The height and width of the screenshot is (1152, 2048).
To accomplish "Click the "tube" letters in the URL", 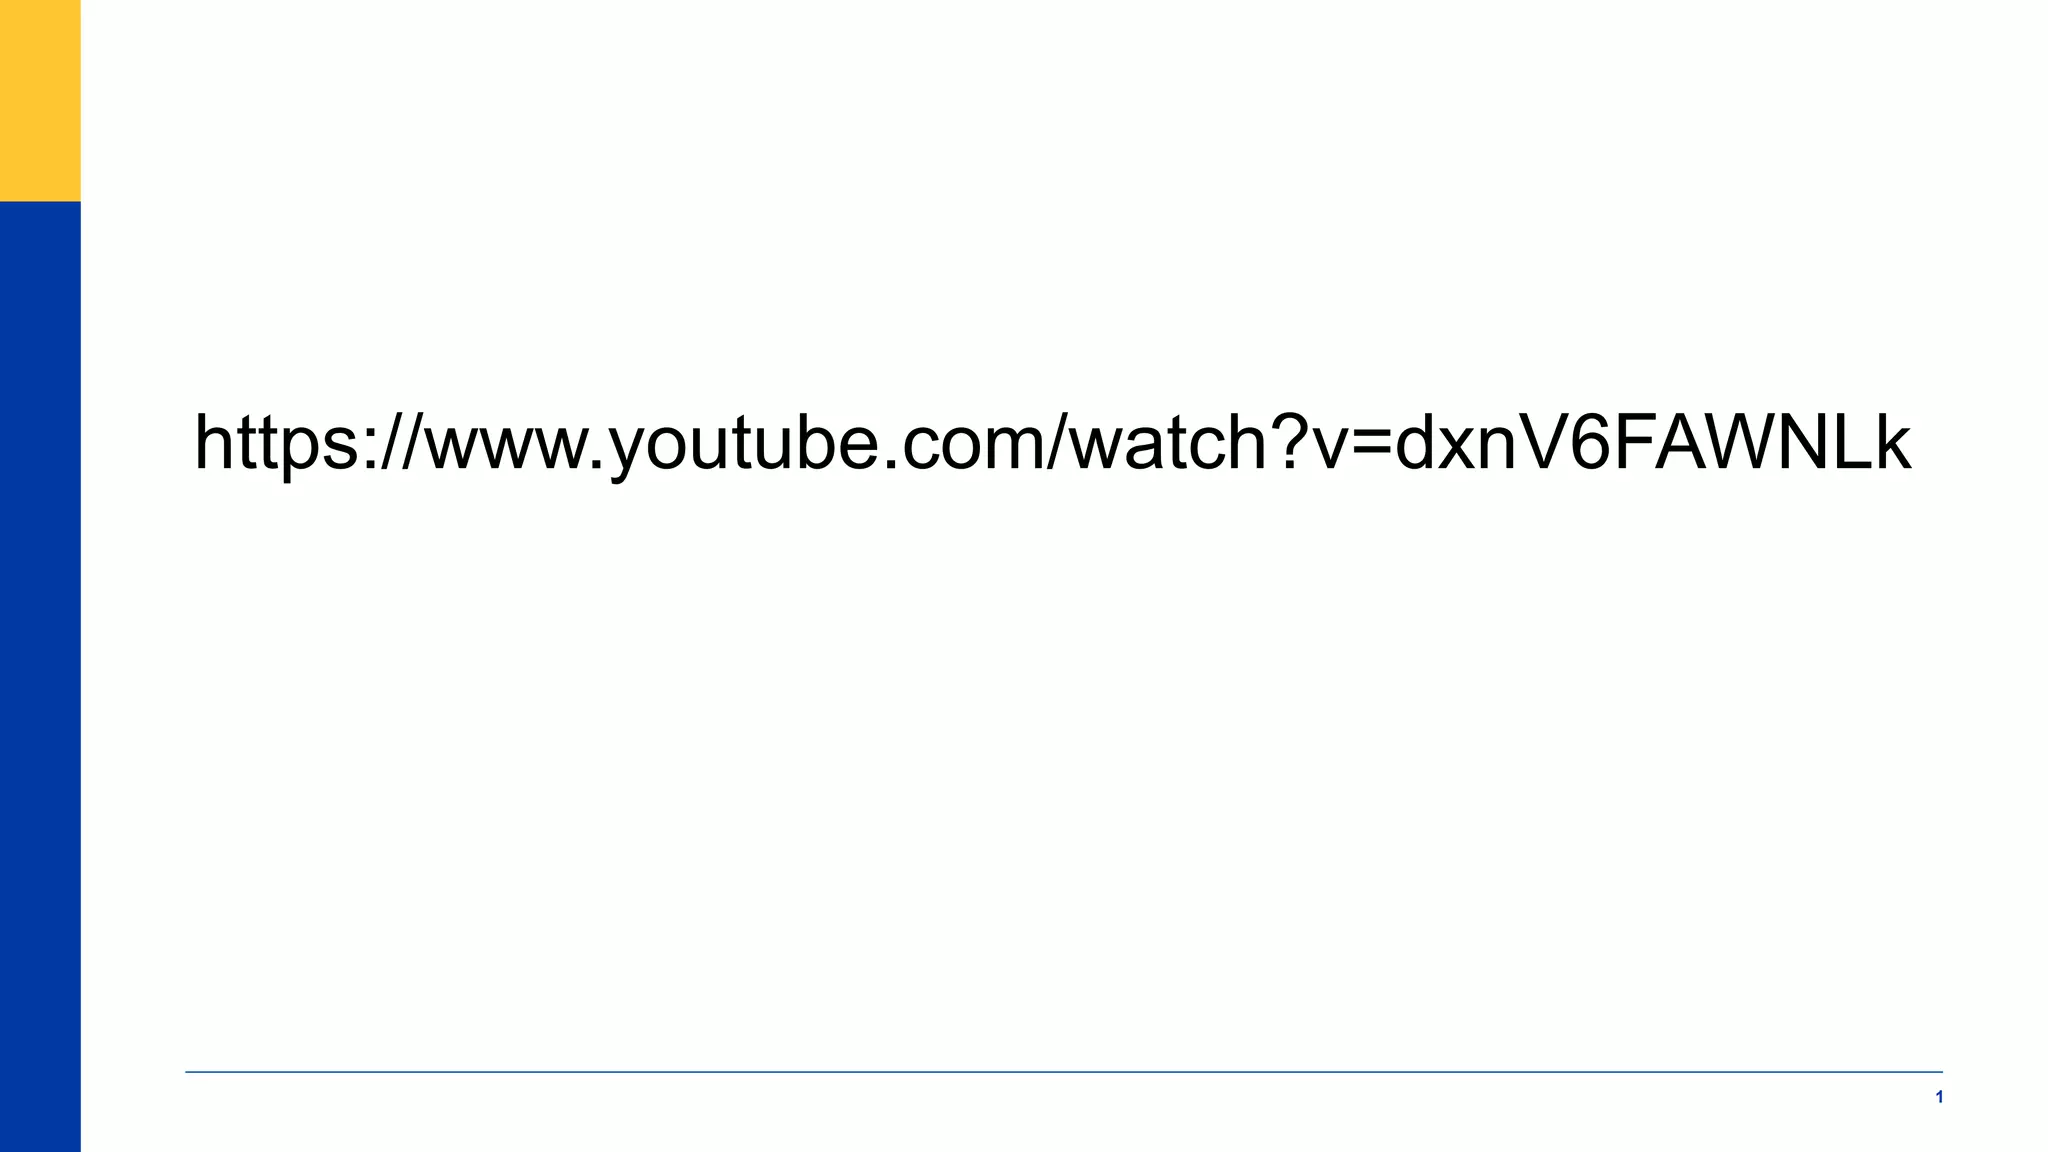I will pos(806,443).
